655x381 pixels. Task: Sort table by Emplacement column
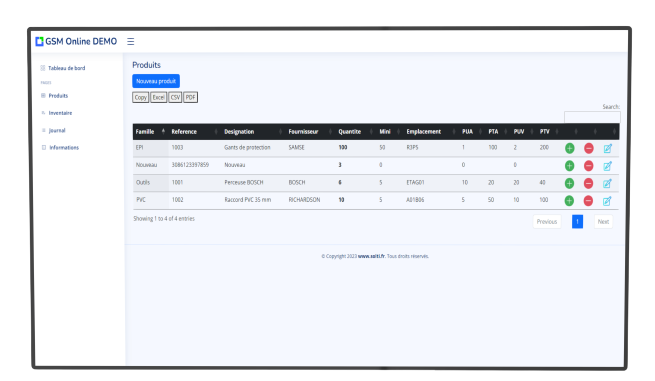click(x=431, y=132)
